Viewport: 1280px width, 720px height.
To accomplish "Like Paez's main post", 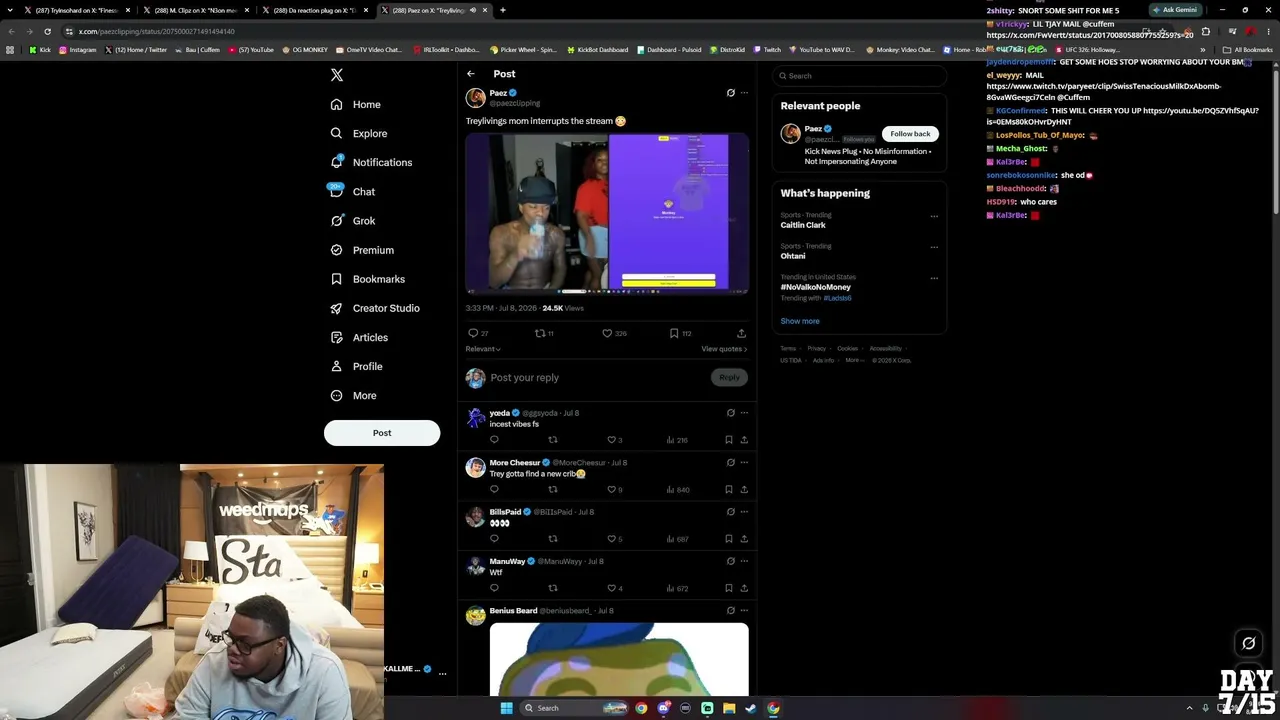I will click(607, 333).
